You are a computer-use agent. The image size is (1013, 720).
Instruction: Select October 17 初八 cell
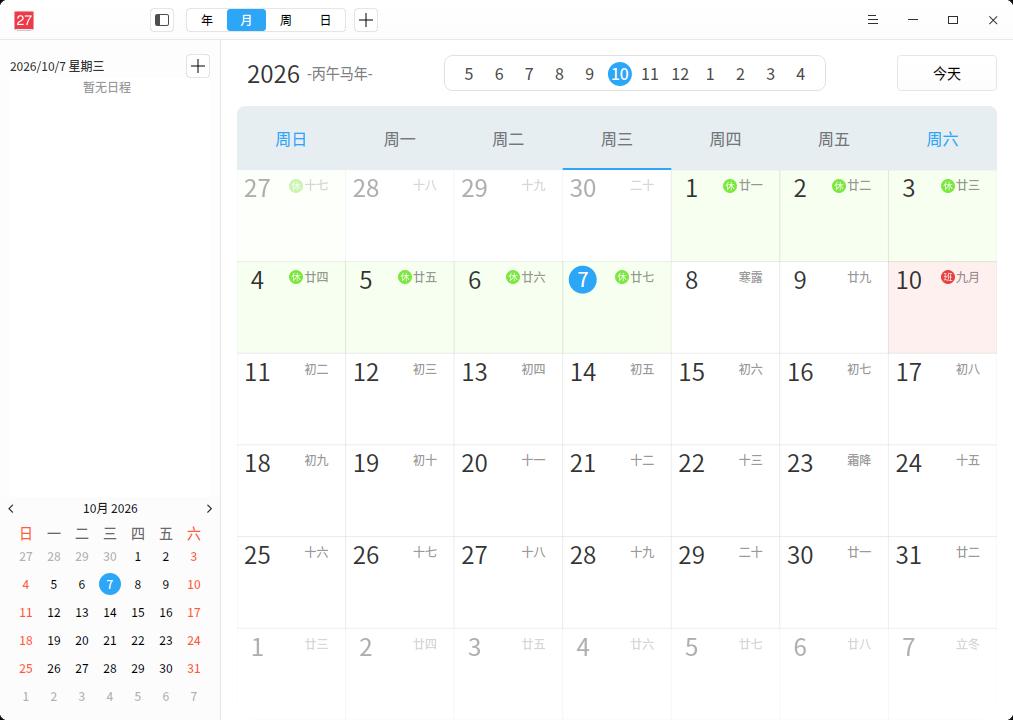tap(942, 399)
